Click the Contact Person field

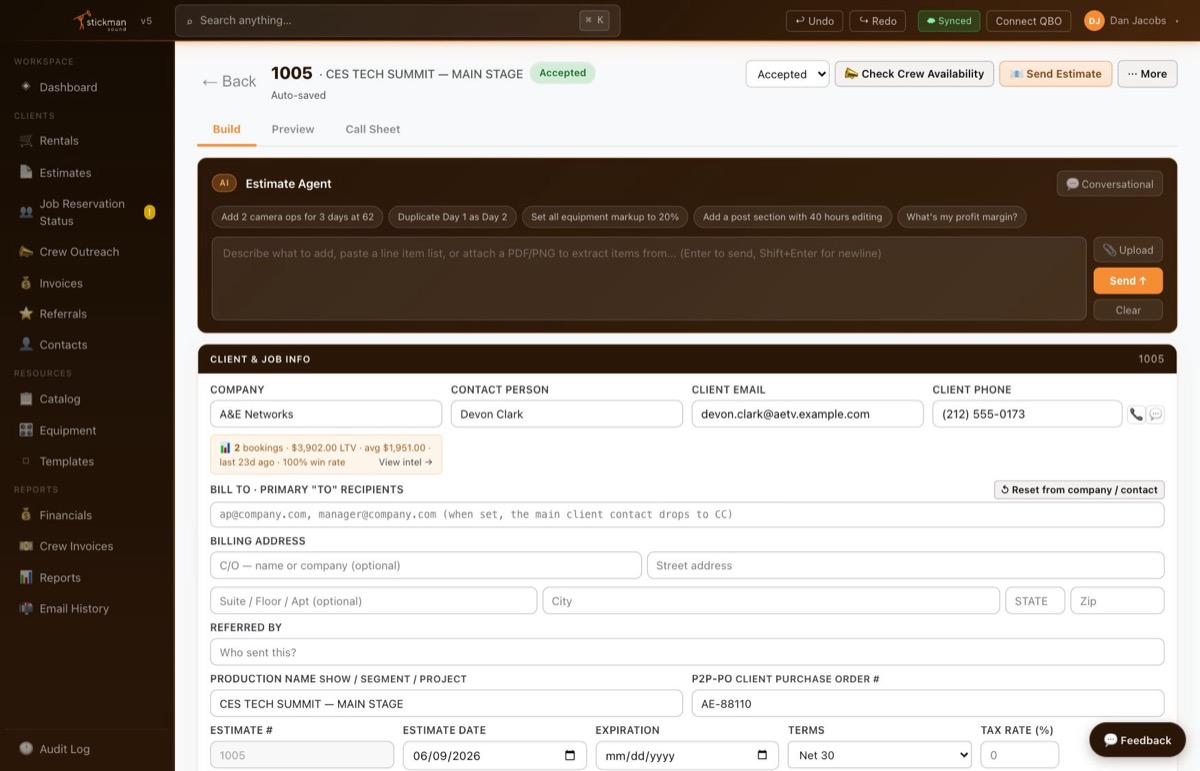coord(567,414)
